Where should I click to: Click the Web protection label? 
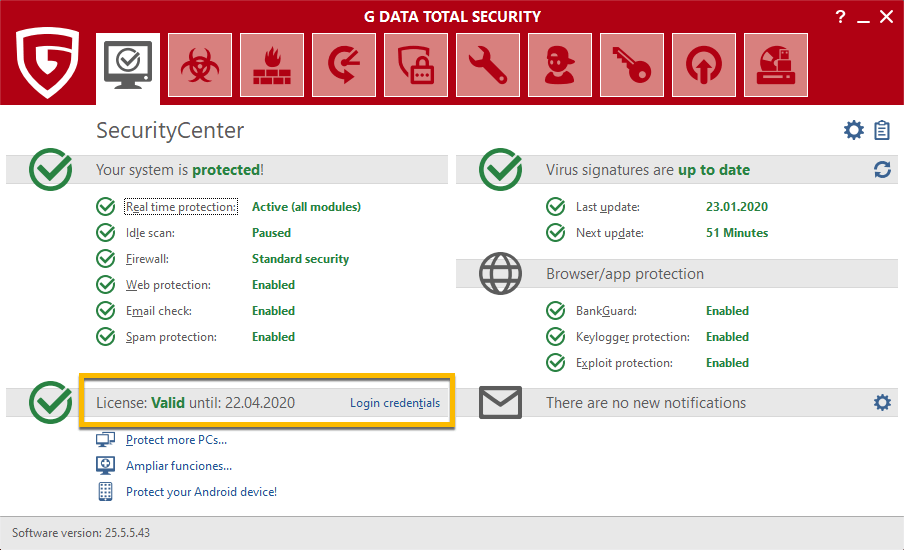point(168,285)
